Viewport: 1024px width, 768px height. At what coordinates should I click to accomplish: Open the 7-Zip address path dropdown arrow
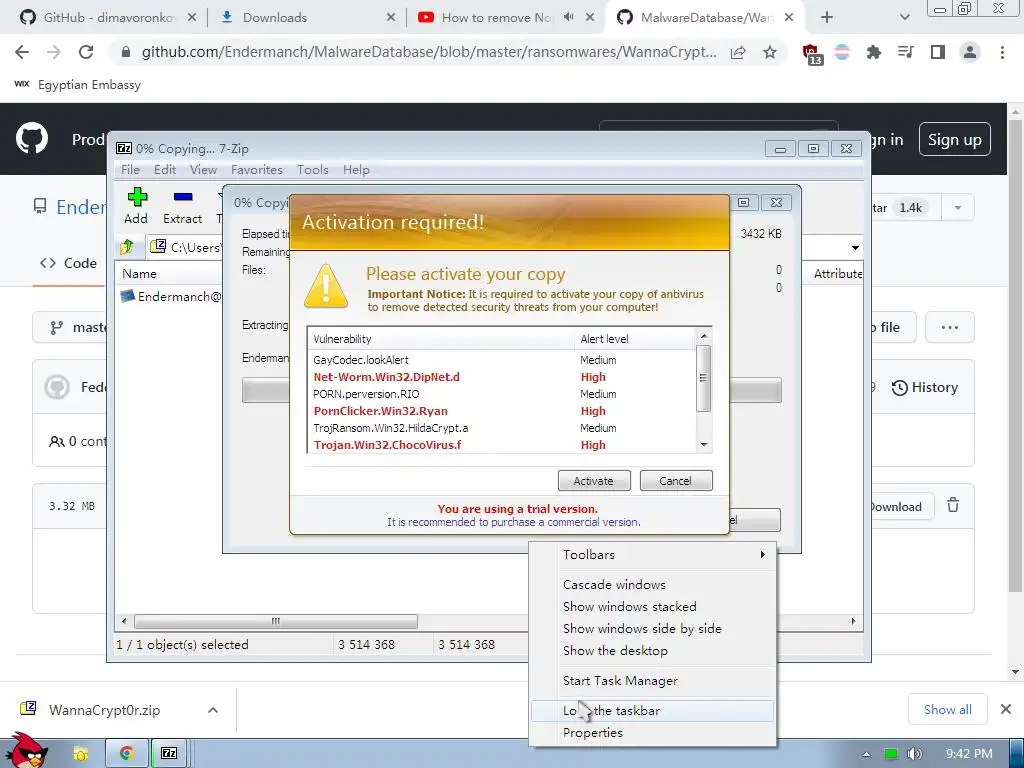[855, 248]
